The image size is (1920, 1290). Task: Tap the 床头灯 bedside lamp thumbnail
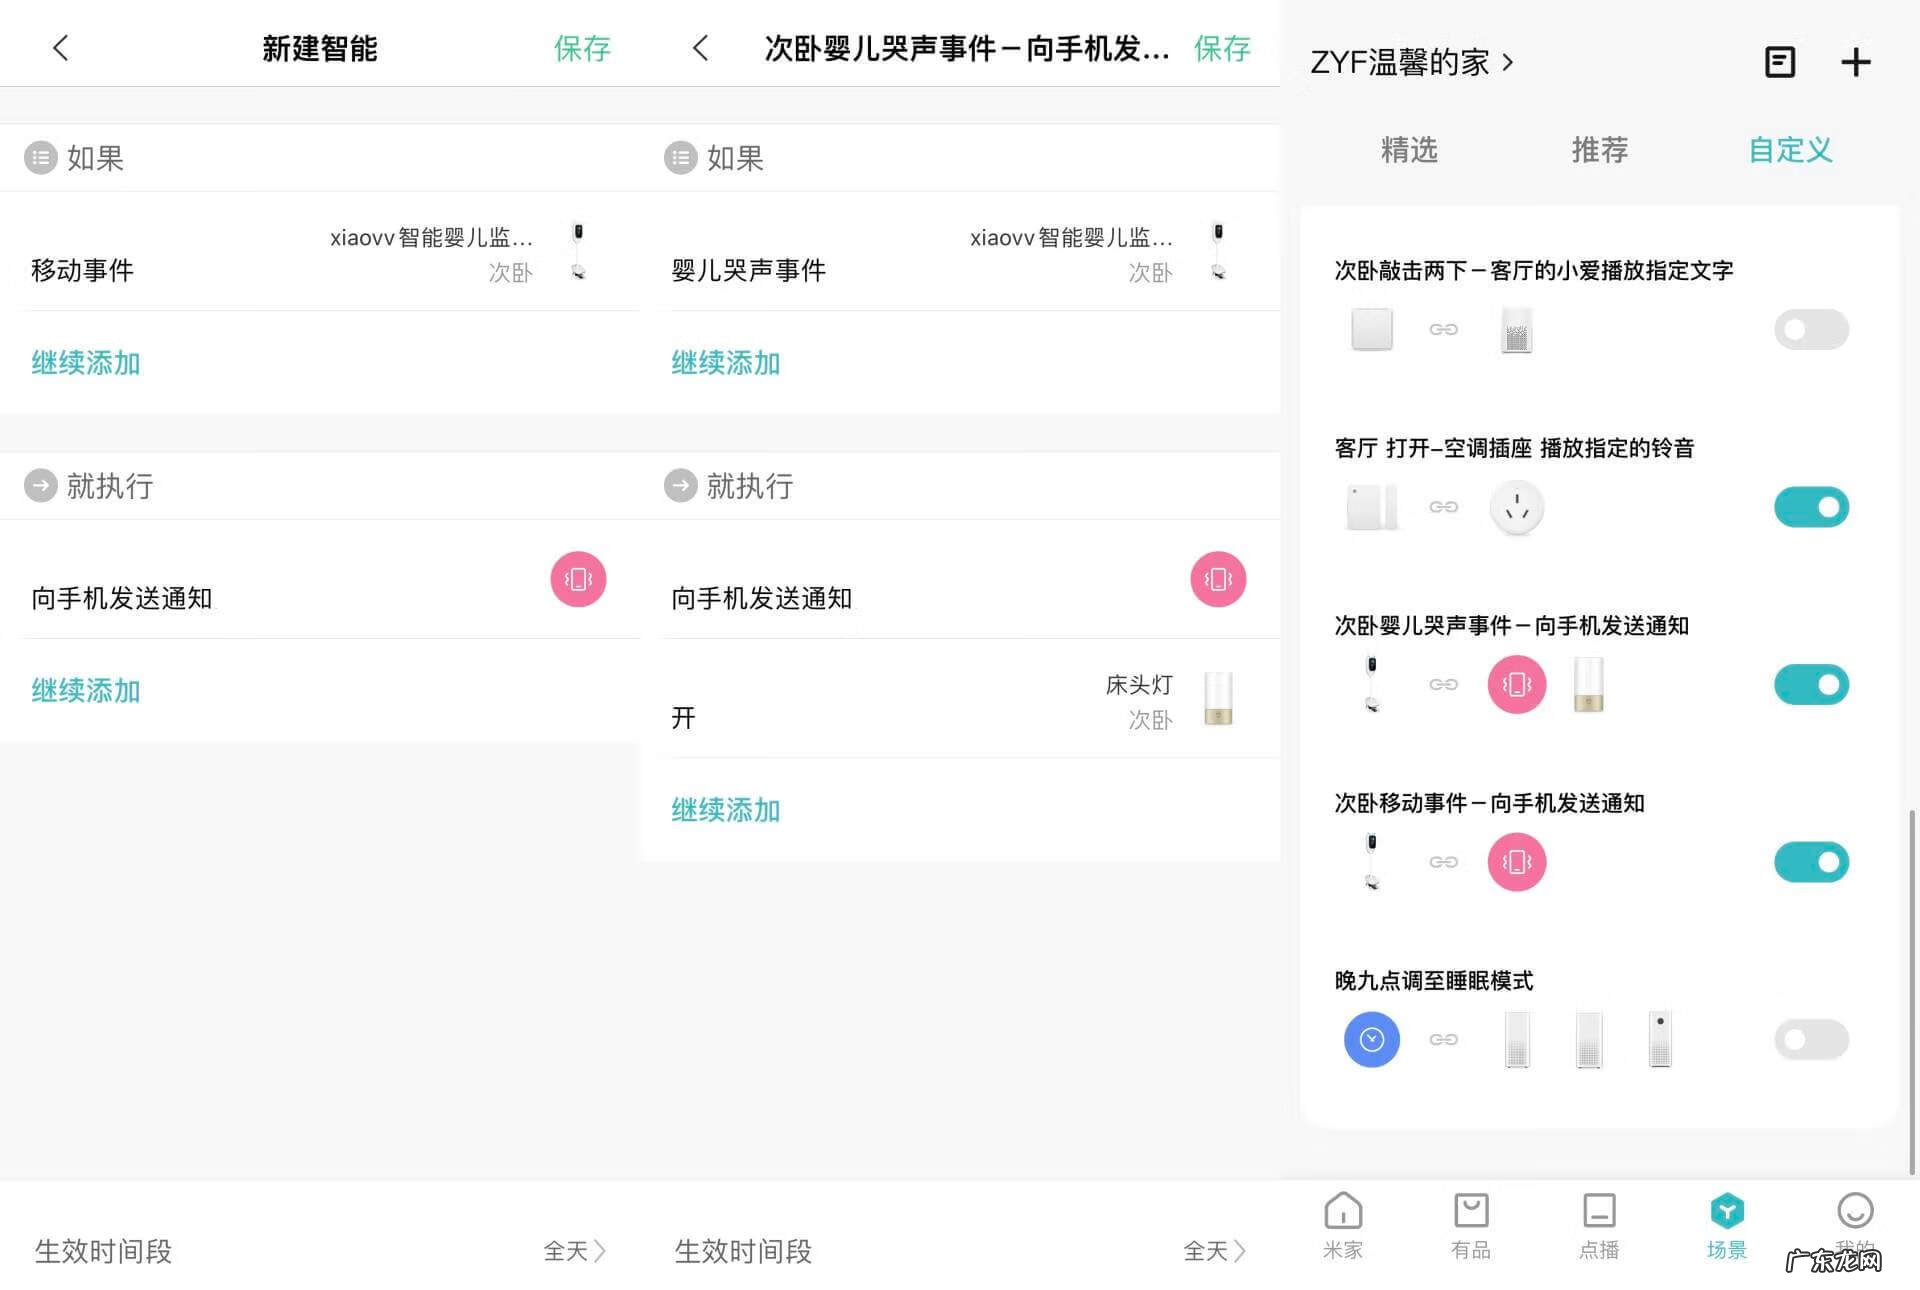click(1218, 700)
